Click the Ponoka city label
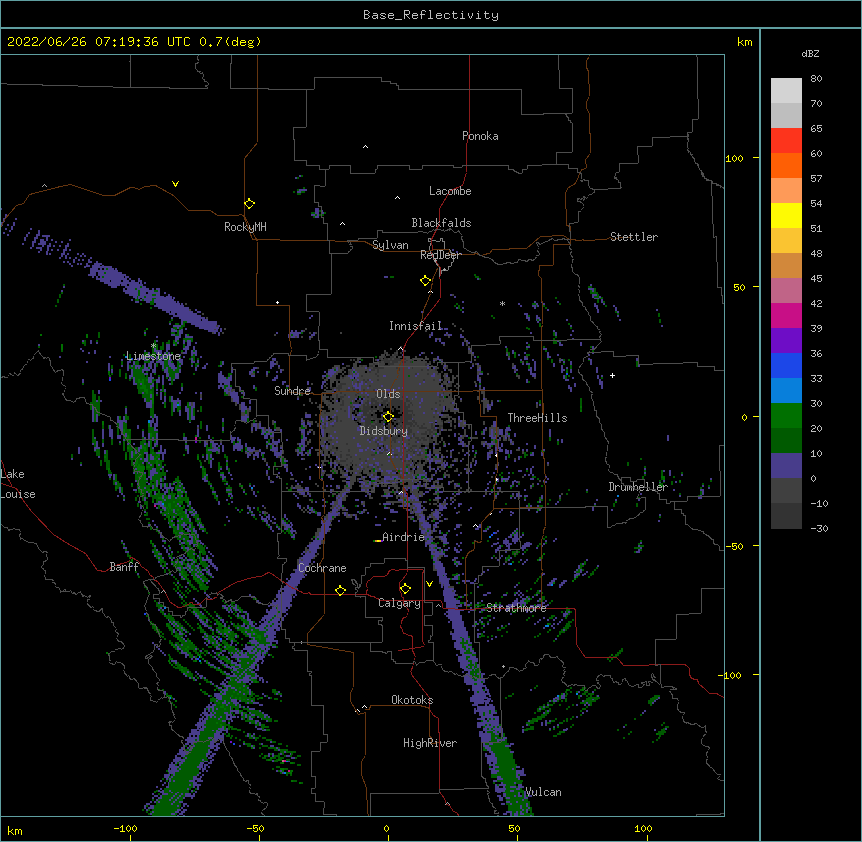Image resolution: width=862 pixels, height=842 pixels. click(x=480, y=136)
